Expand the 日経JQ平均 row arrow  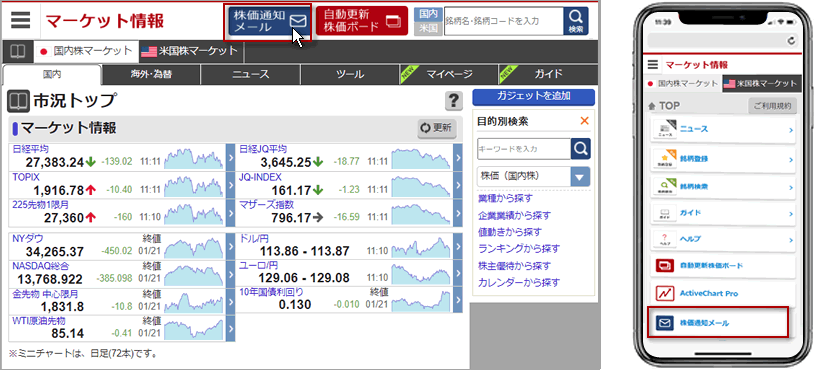coord(457,157)
